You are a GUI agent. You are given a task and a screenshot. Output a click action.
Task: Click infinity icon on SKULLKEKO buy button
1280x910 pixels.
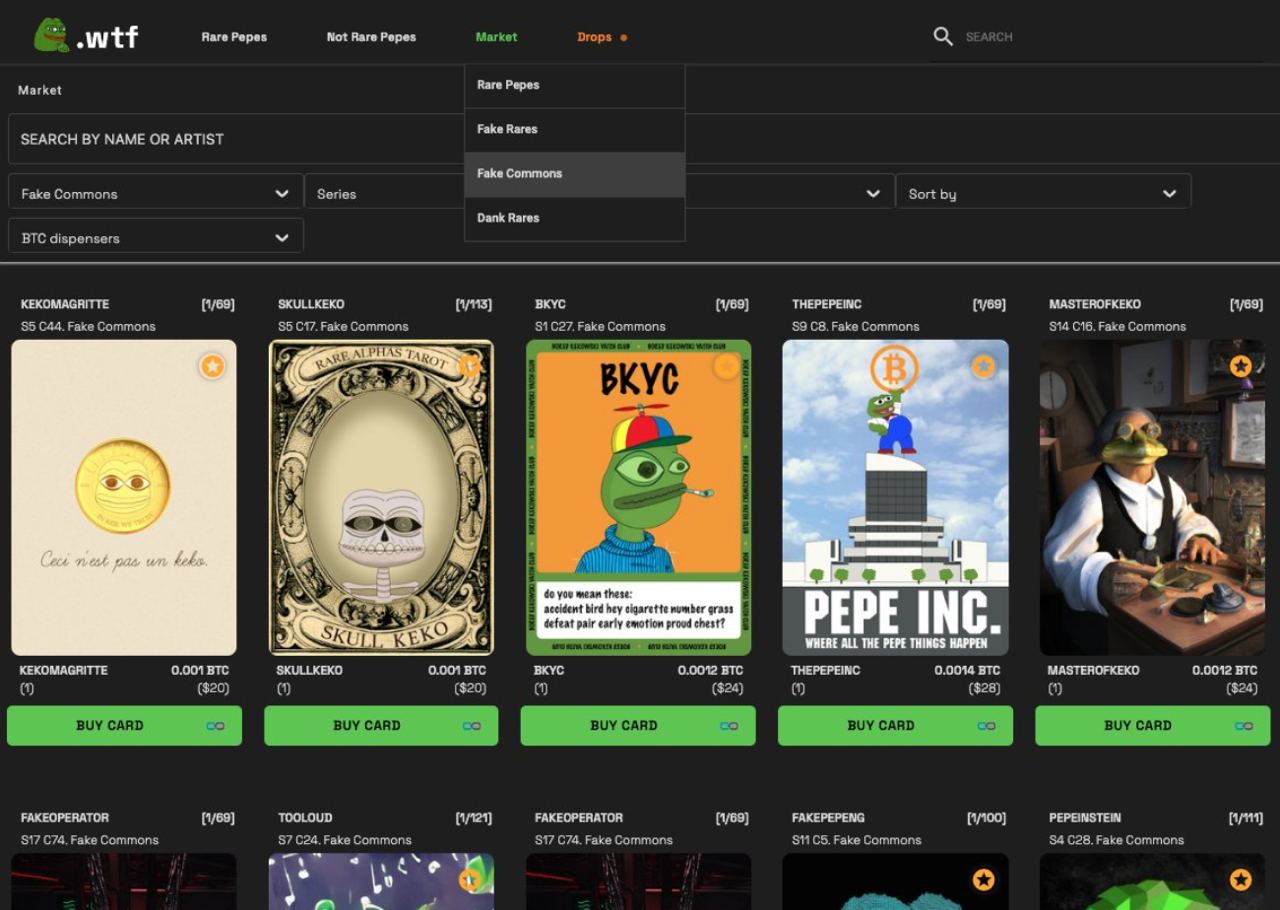point(472,726)
